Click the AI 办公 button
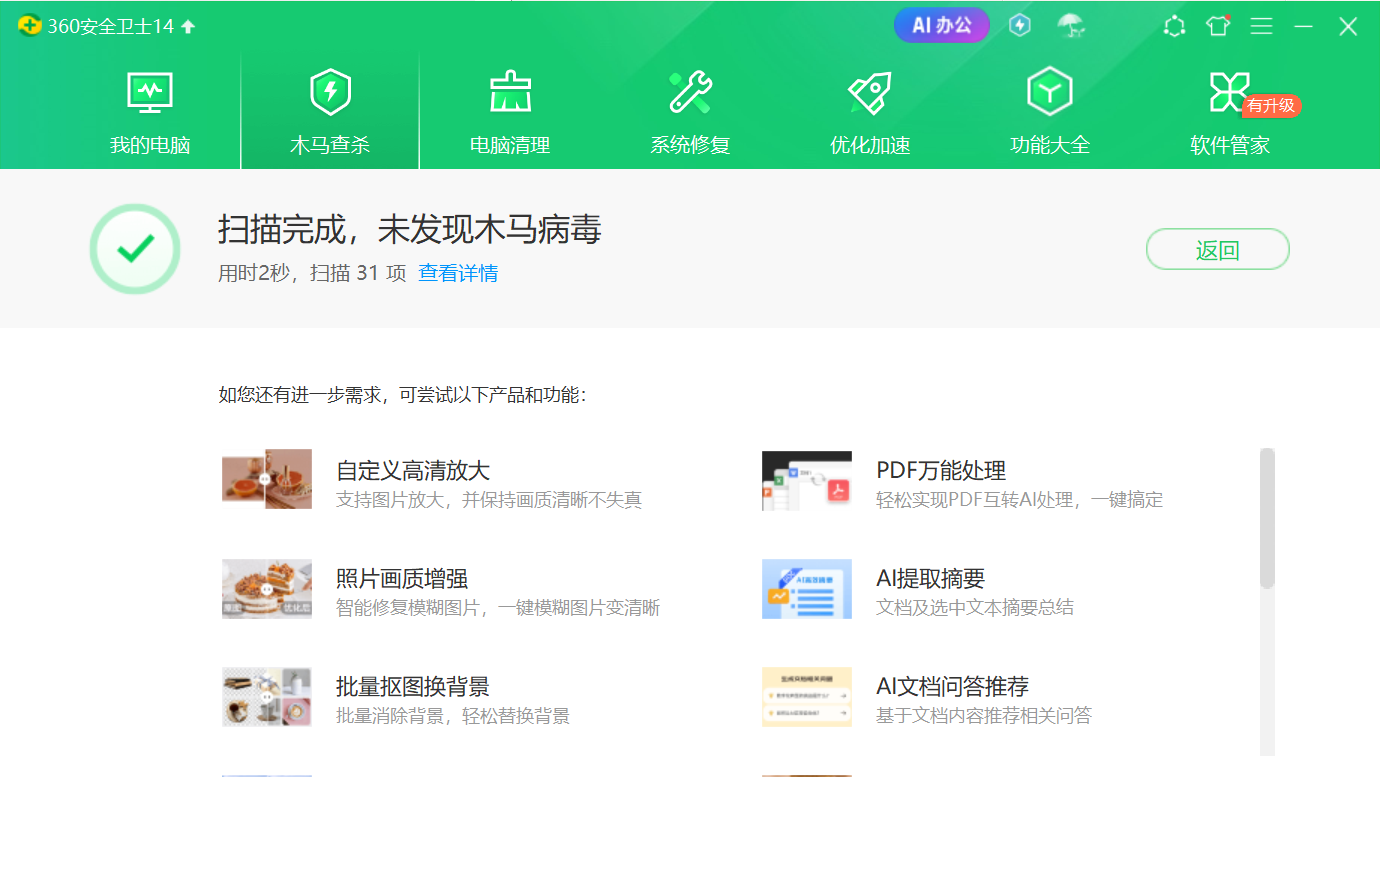 click(x=941, y=26)
